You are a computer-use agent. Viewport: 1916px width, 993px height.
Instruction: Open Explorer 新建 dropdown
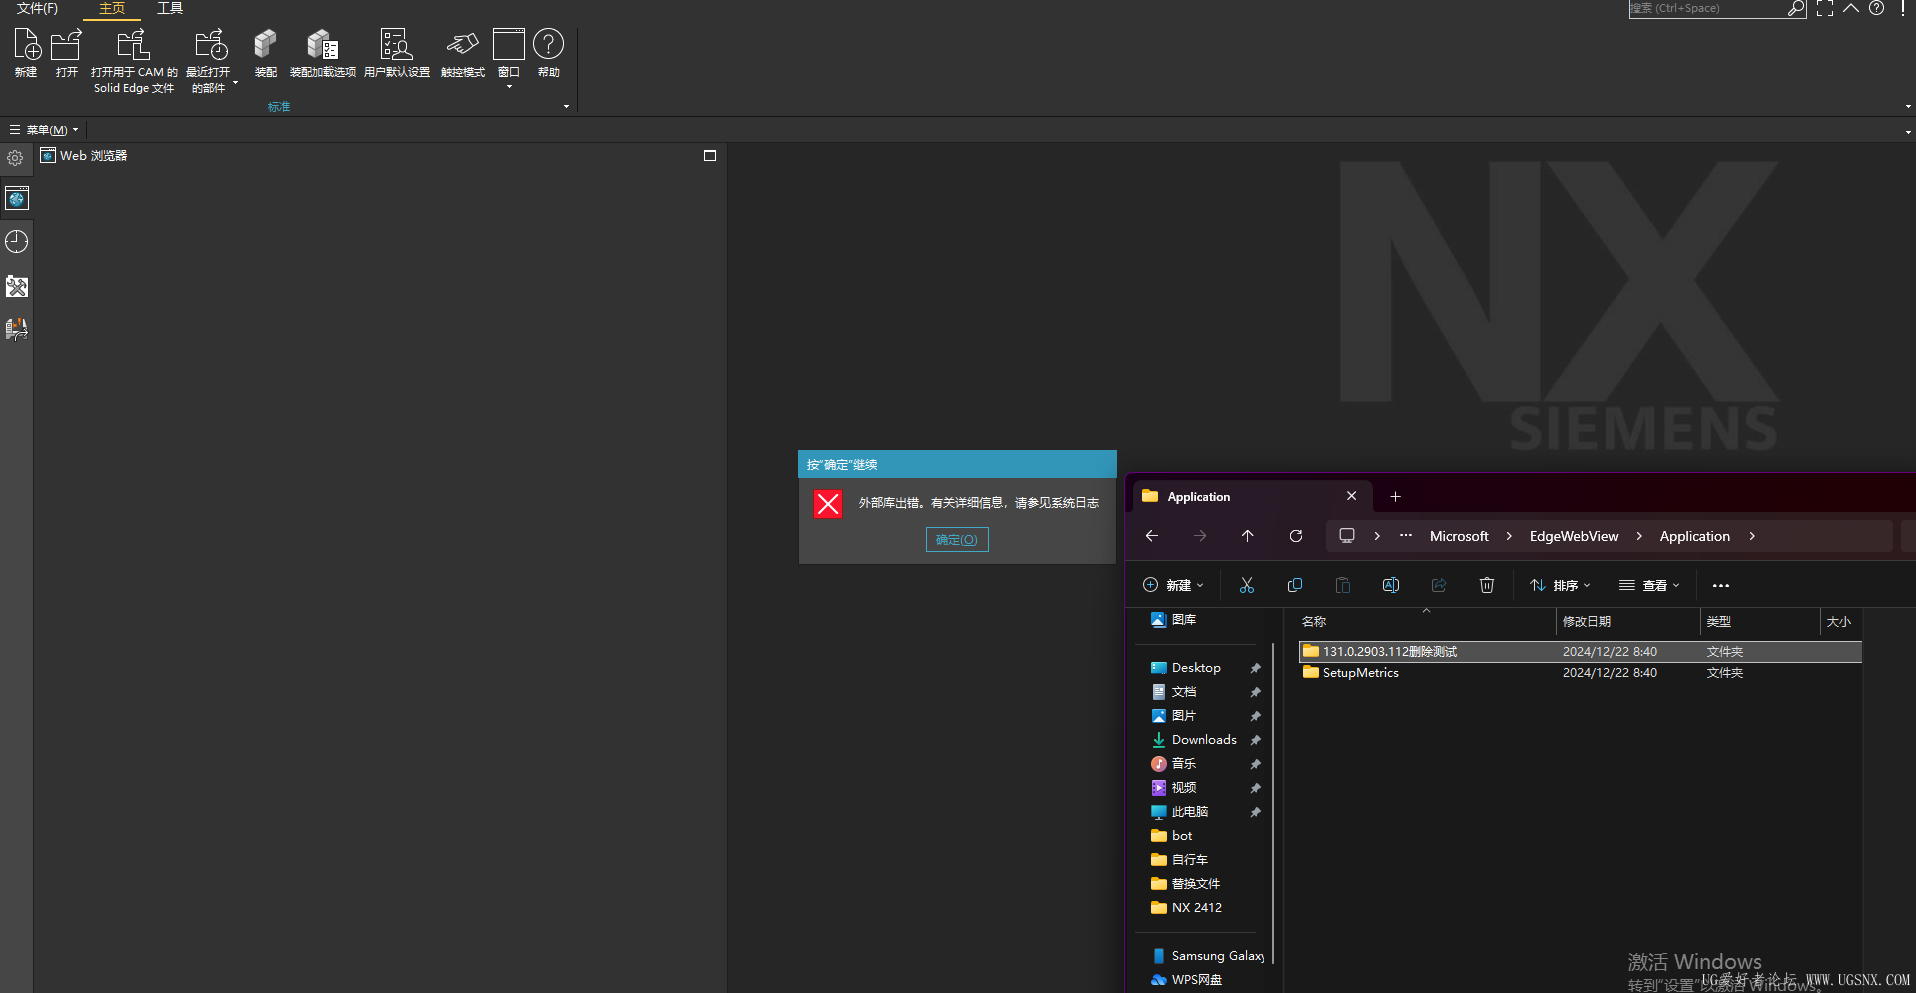[x=1173, y=585]
